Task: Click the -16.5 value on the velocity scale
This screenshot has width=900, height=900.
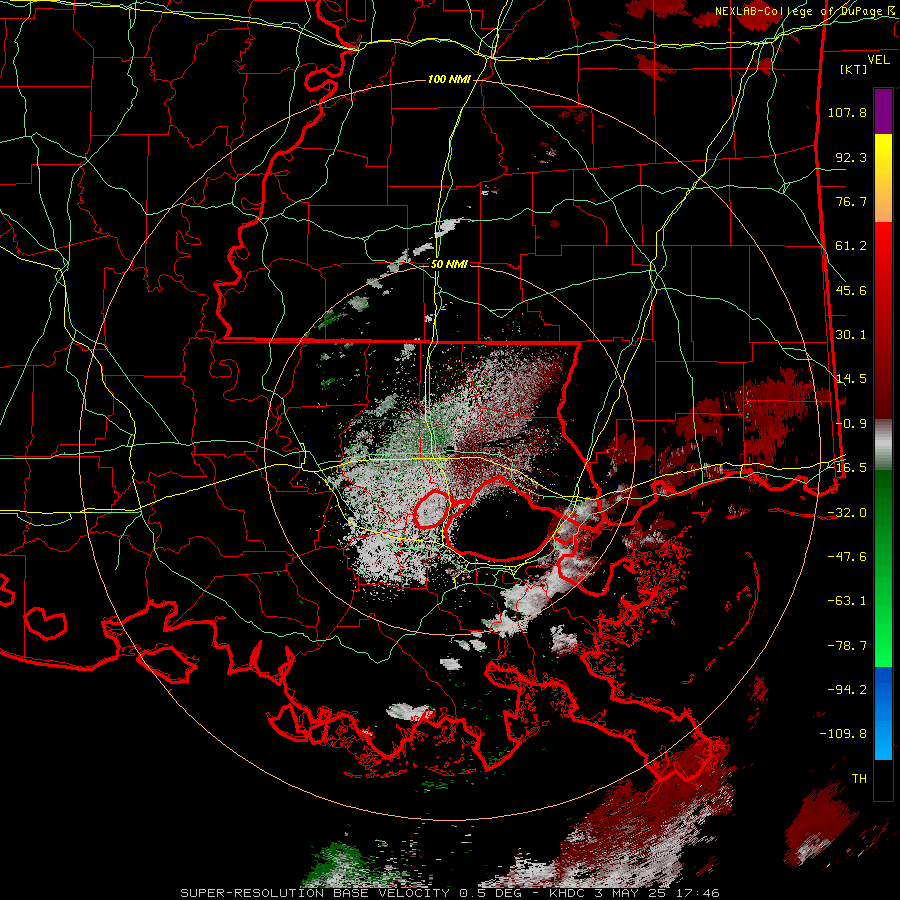Action: pyautogui.click(x=847, y=468)
